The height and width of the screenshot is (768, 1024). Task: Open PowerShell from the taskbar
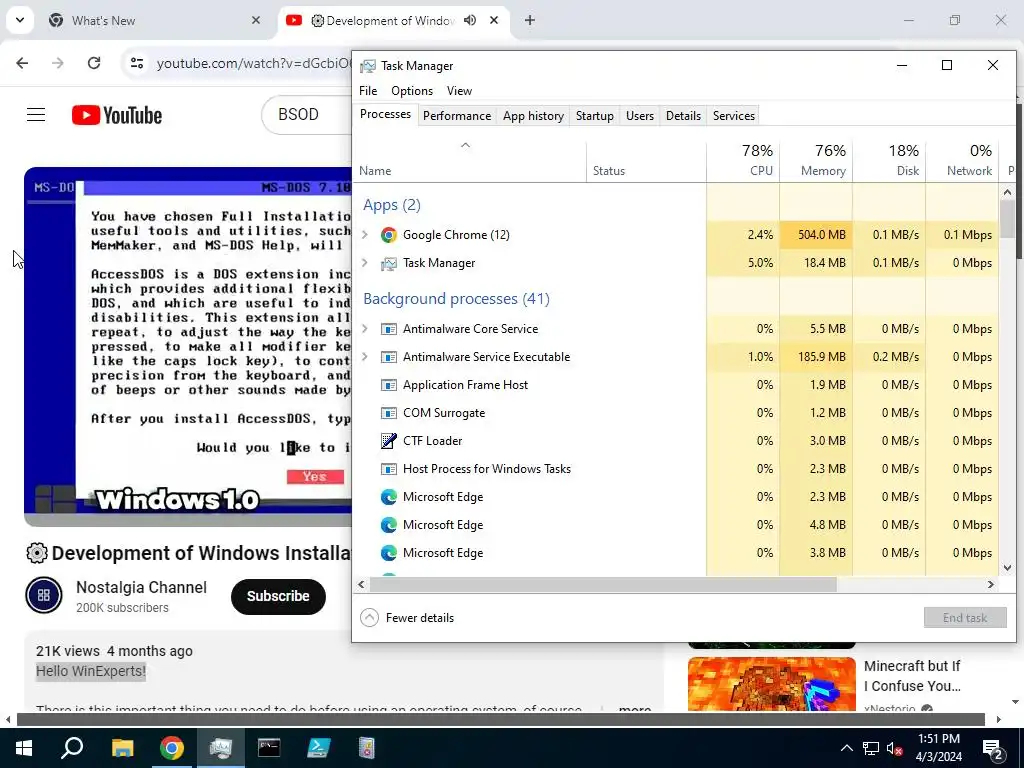(319, 748)
